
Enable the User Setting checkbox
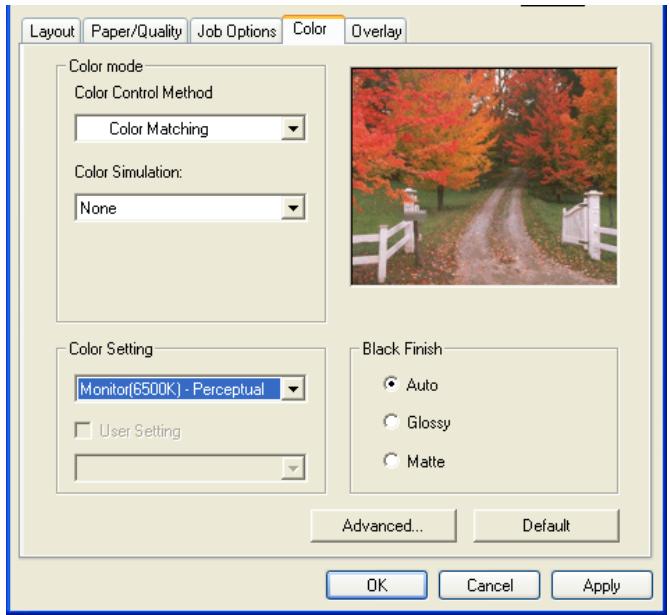83,431
